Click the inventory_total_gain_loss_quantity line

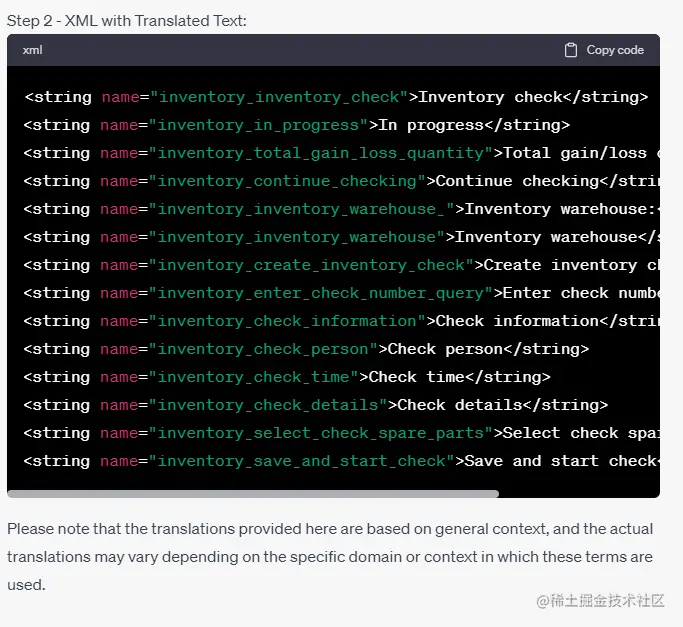tap(342, 153)
